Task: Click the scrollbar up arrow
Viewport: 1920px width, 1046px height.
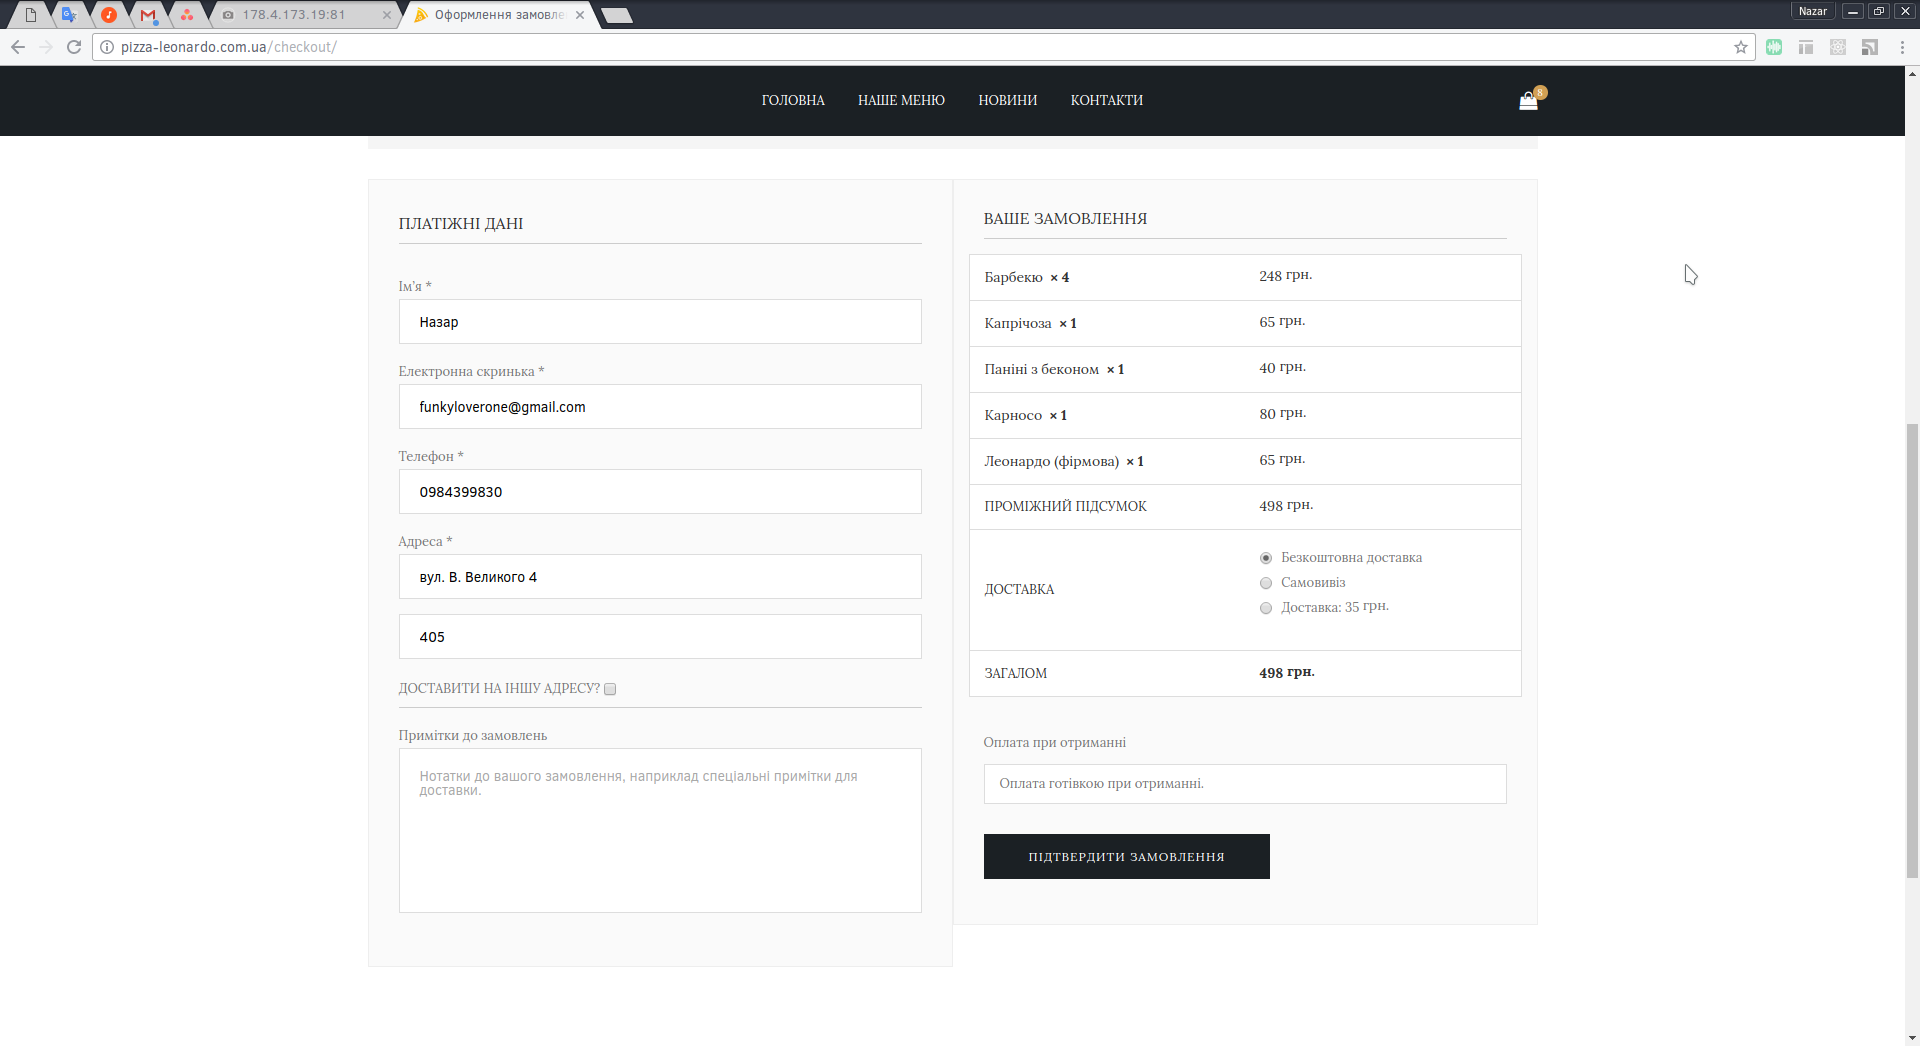Action: 1912,73
